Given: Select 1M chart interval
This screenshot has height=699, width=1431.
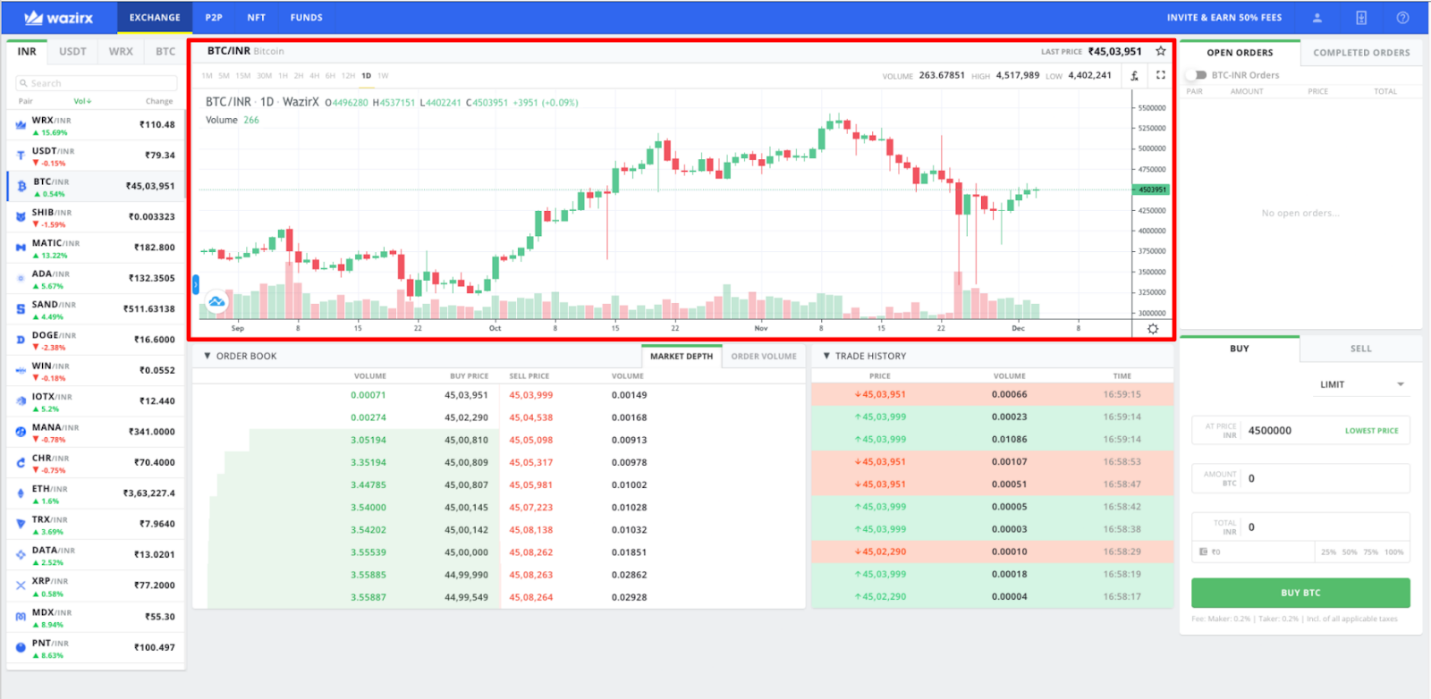Looking at the screenshot, I should tap(207, 75).
